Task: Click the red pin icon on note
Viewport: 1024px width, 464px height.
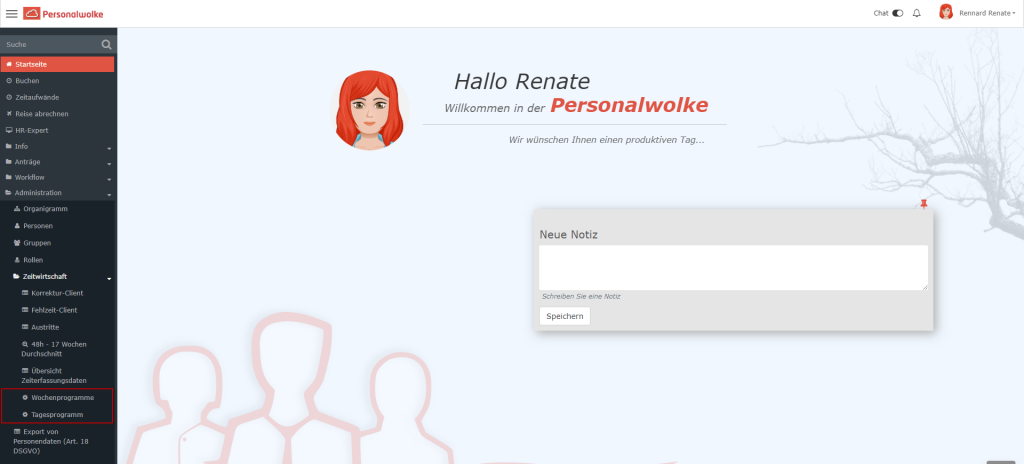Action: tap(923, 204)
